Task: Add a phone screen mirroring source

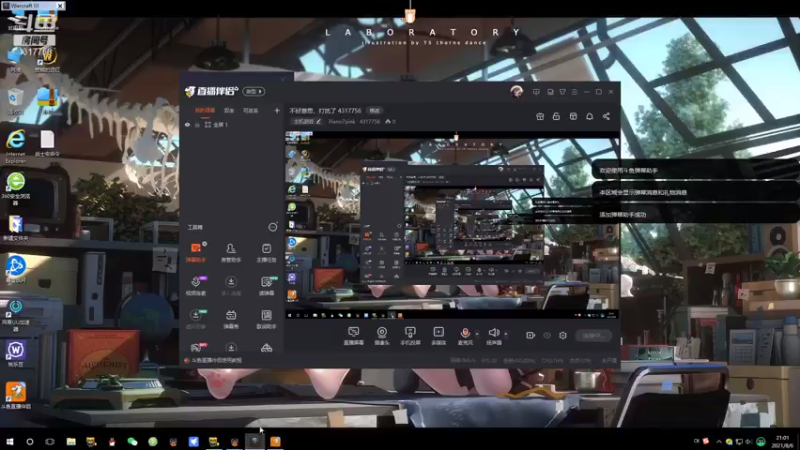Action: pyautogui.click(x=410, y=336)
